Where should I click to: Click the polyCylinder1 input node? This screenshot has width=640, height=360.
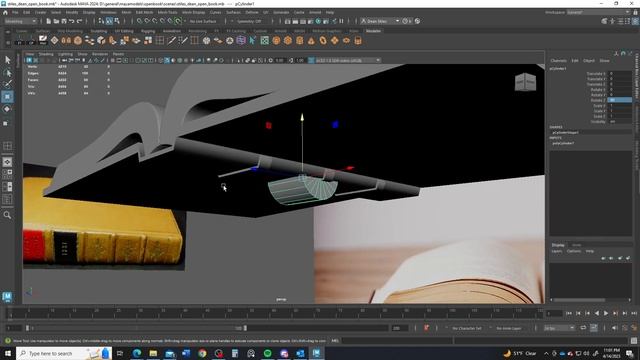tap(563, 143)
